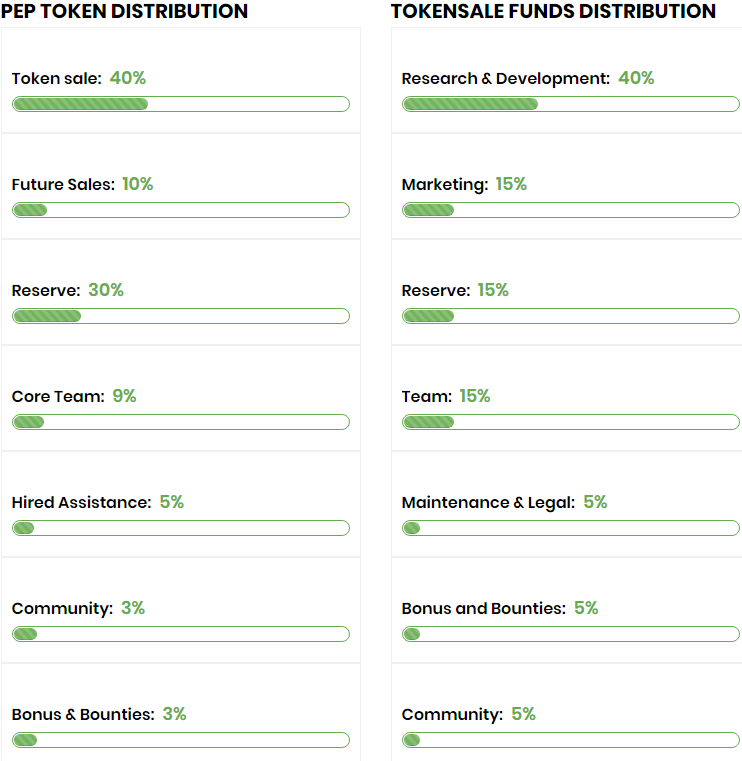This screenshot has height=761, width=742.
Task: Click the Future Sales progress bar
Action: click(180, 210)
